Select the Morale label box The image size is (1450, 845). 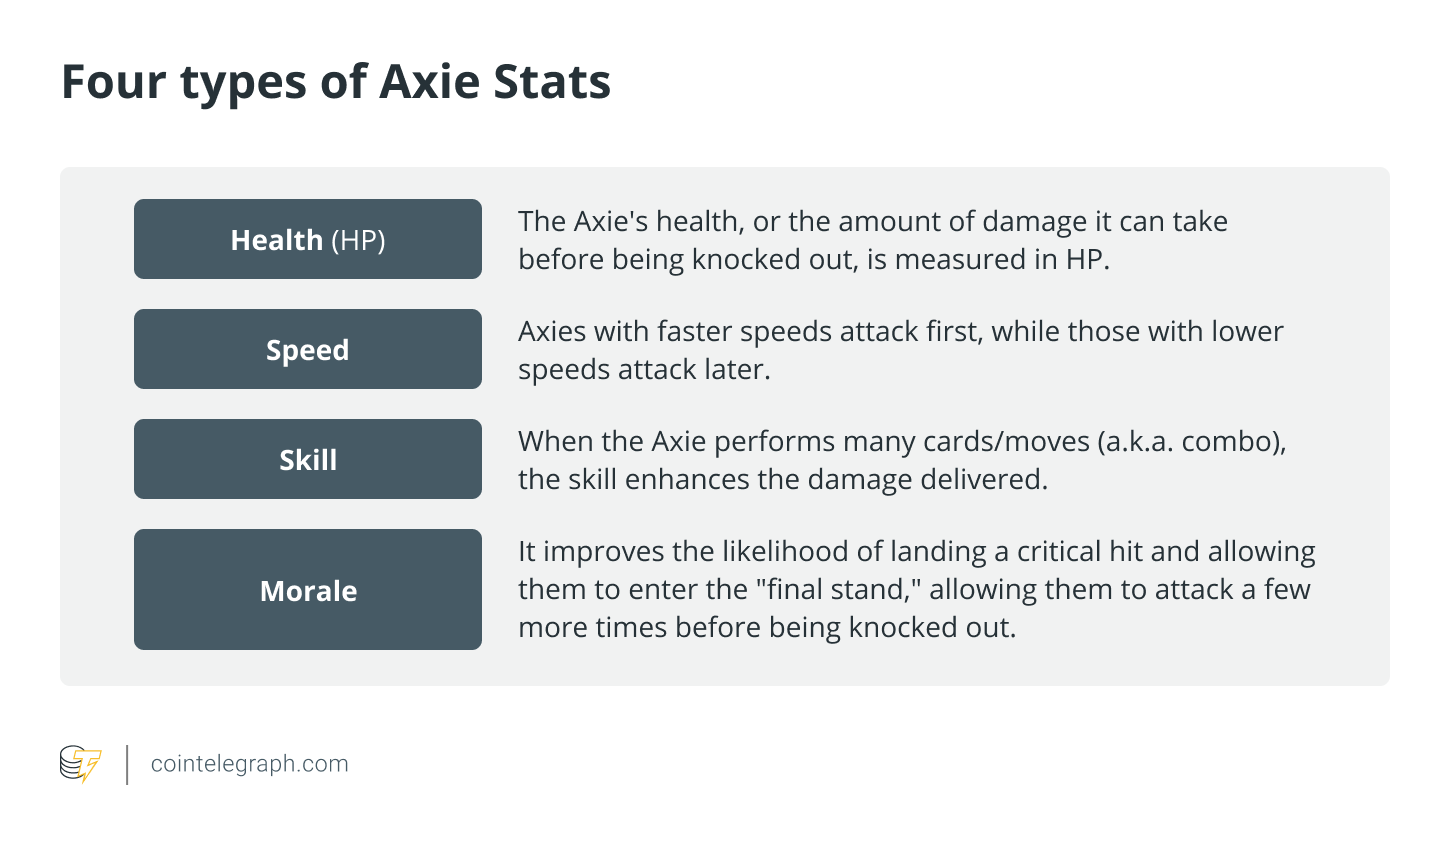point(308,590)
